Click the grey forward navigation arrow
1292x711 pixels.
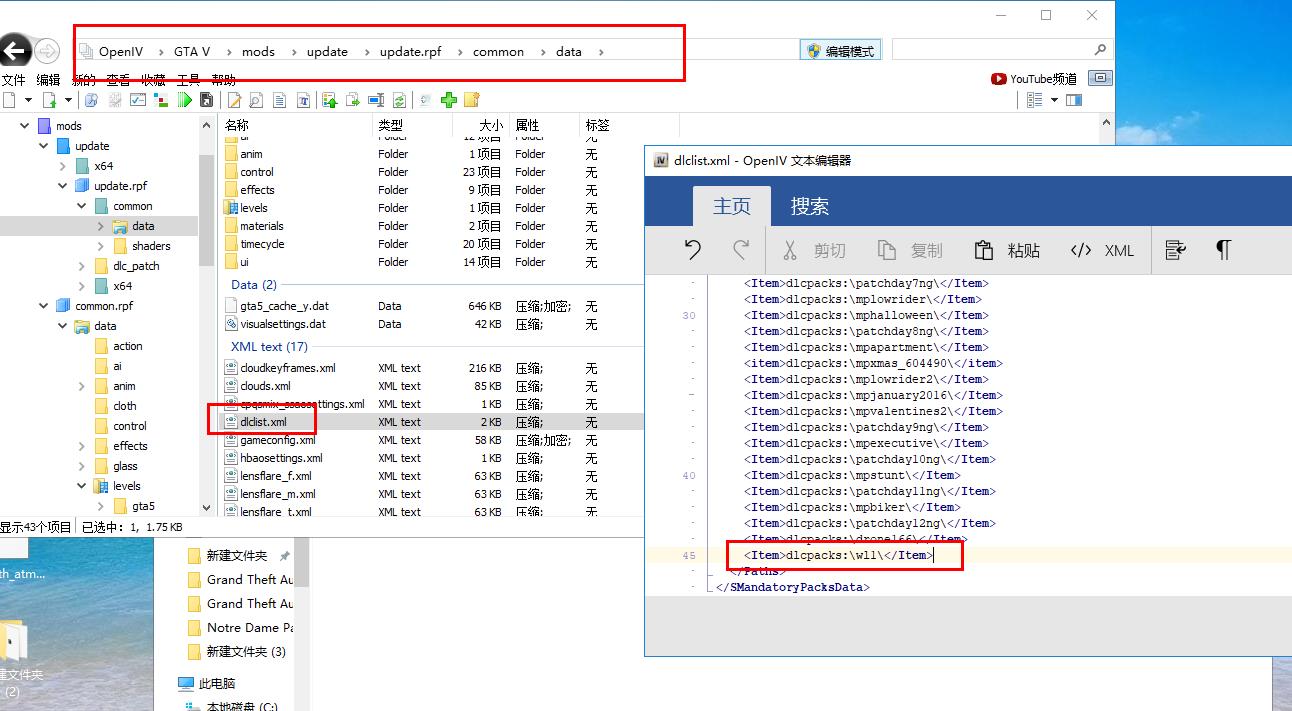pyautogui.click(x=46, y=51)
